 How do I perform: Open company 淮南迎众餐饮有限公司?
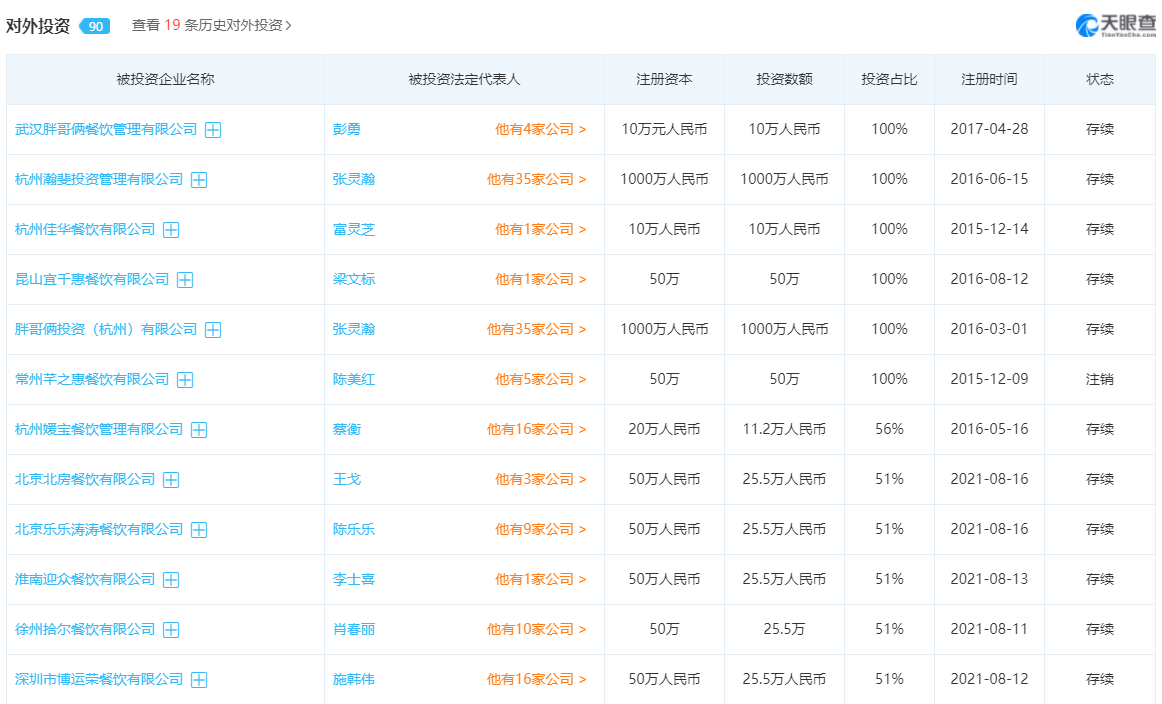pyautogui.click(x=85, y=580)
